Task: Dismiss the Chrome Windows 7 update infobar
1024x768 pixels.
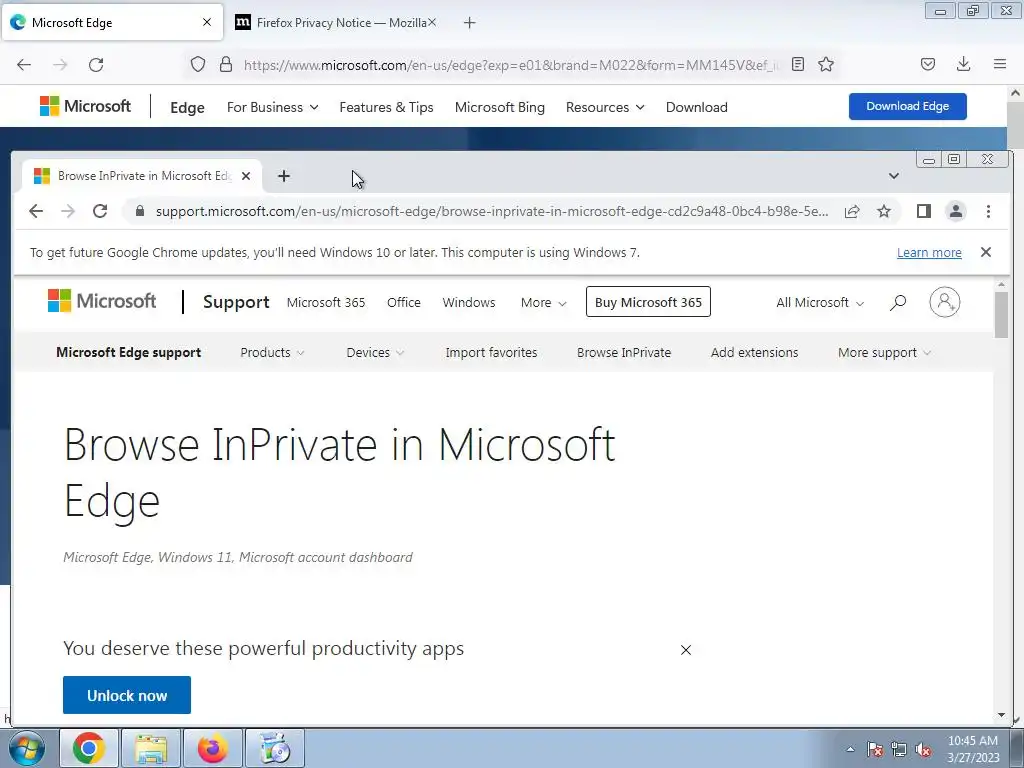Action: click(x=985, y=252)
